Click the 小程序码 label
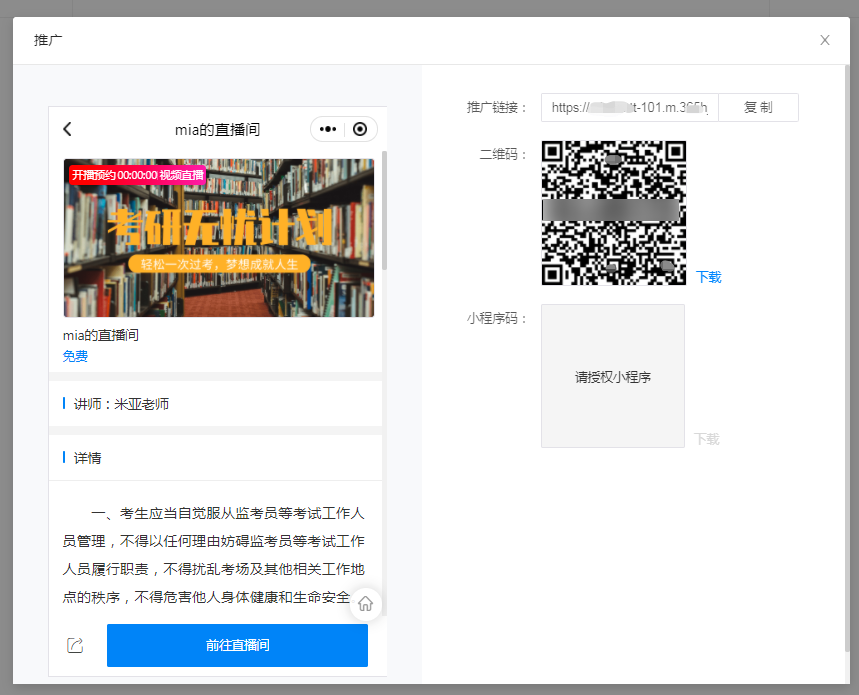 point(497,318)
